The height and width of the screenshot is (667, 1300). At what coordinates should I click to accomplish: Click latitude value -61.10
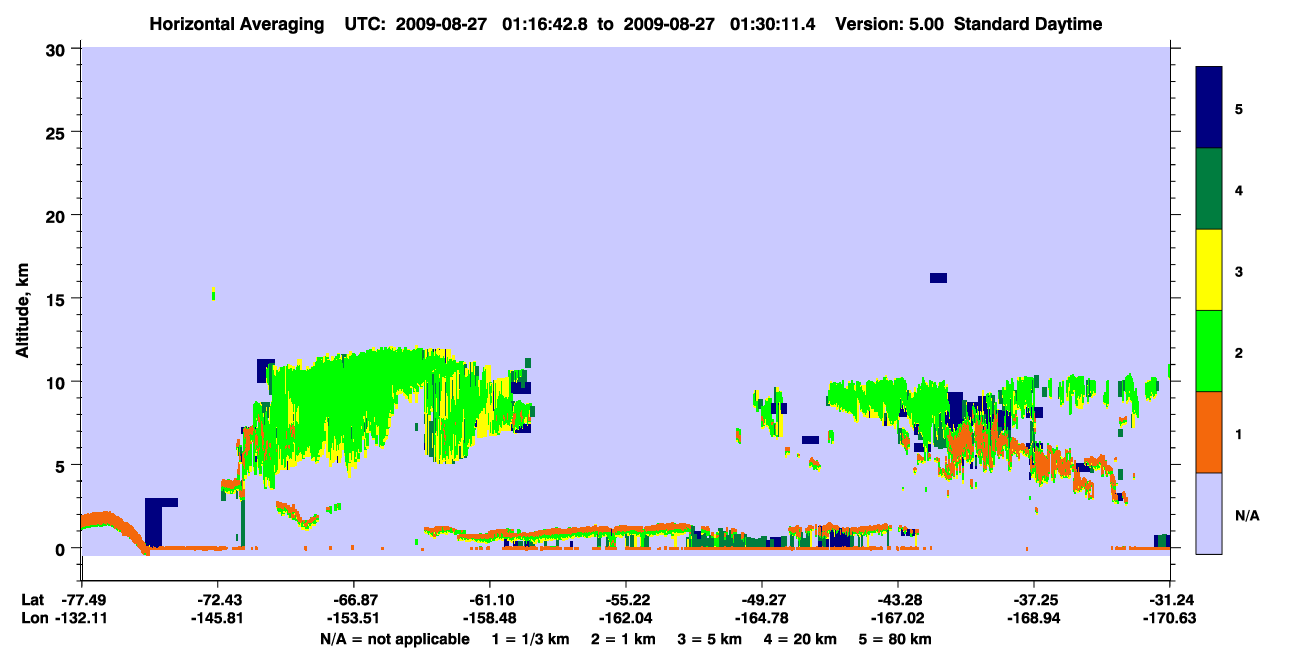pyautogui.click(x=490, y=600)
